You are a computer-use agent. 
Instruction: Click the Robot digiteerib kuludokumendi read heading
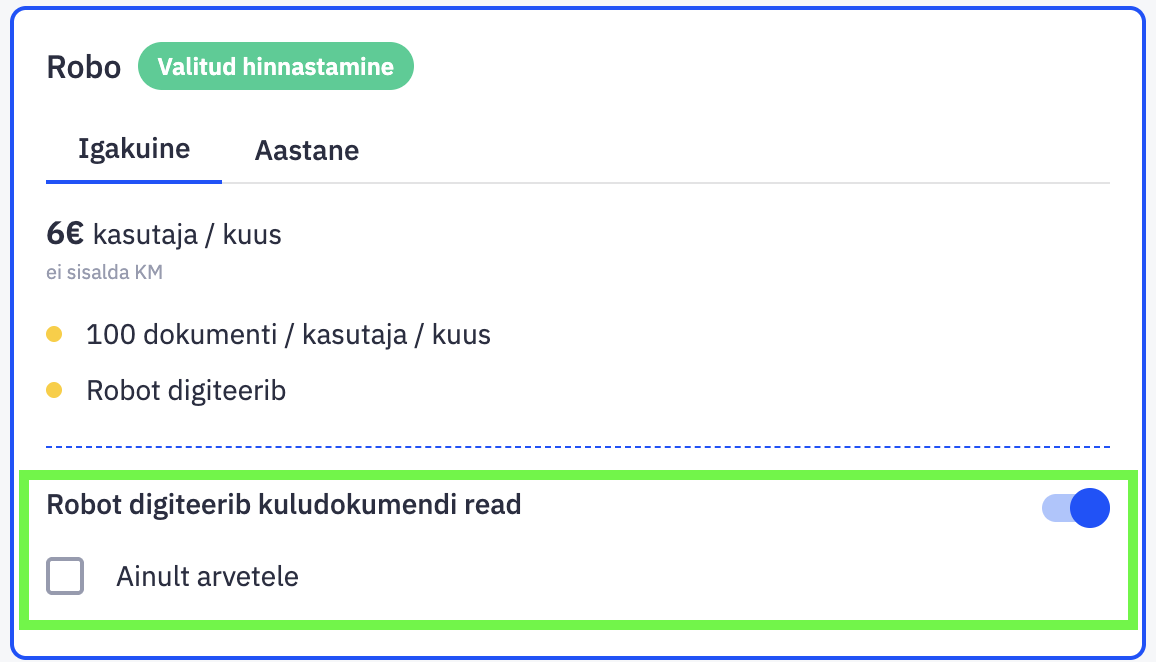tap(284, 505)
